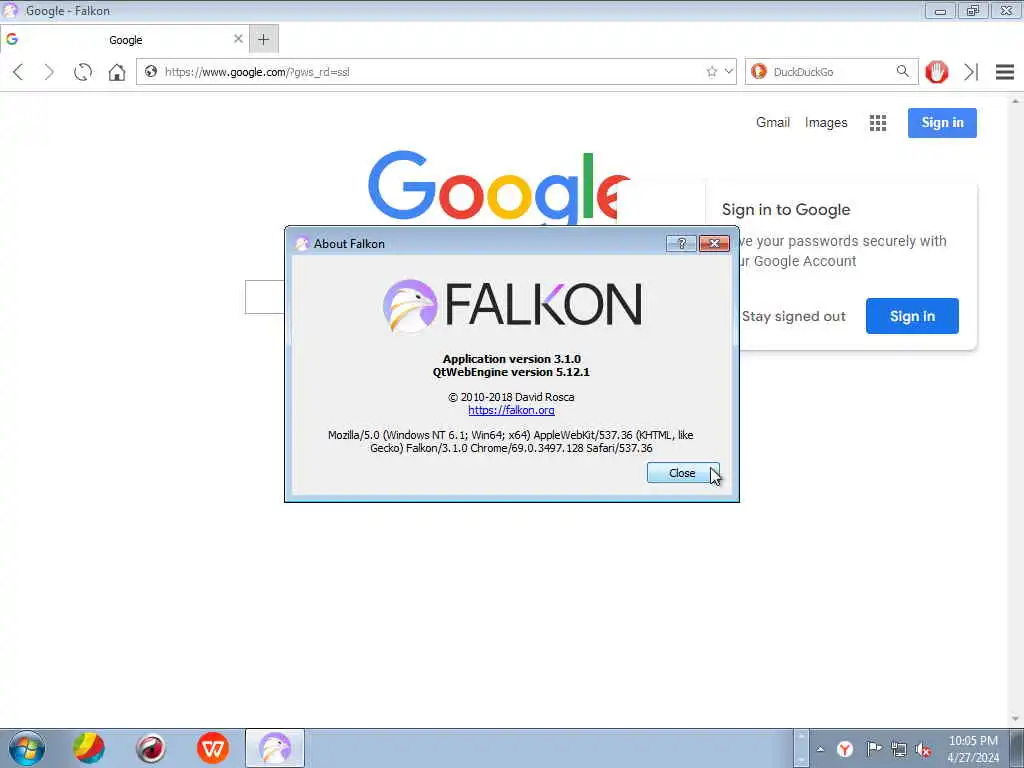The width and height of the screenshot is (1024, 768).
Task: Click Sign in inside the Google prompt
Action: [912, 316]
